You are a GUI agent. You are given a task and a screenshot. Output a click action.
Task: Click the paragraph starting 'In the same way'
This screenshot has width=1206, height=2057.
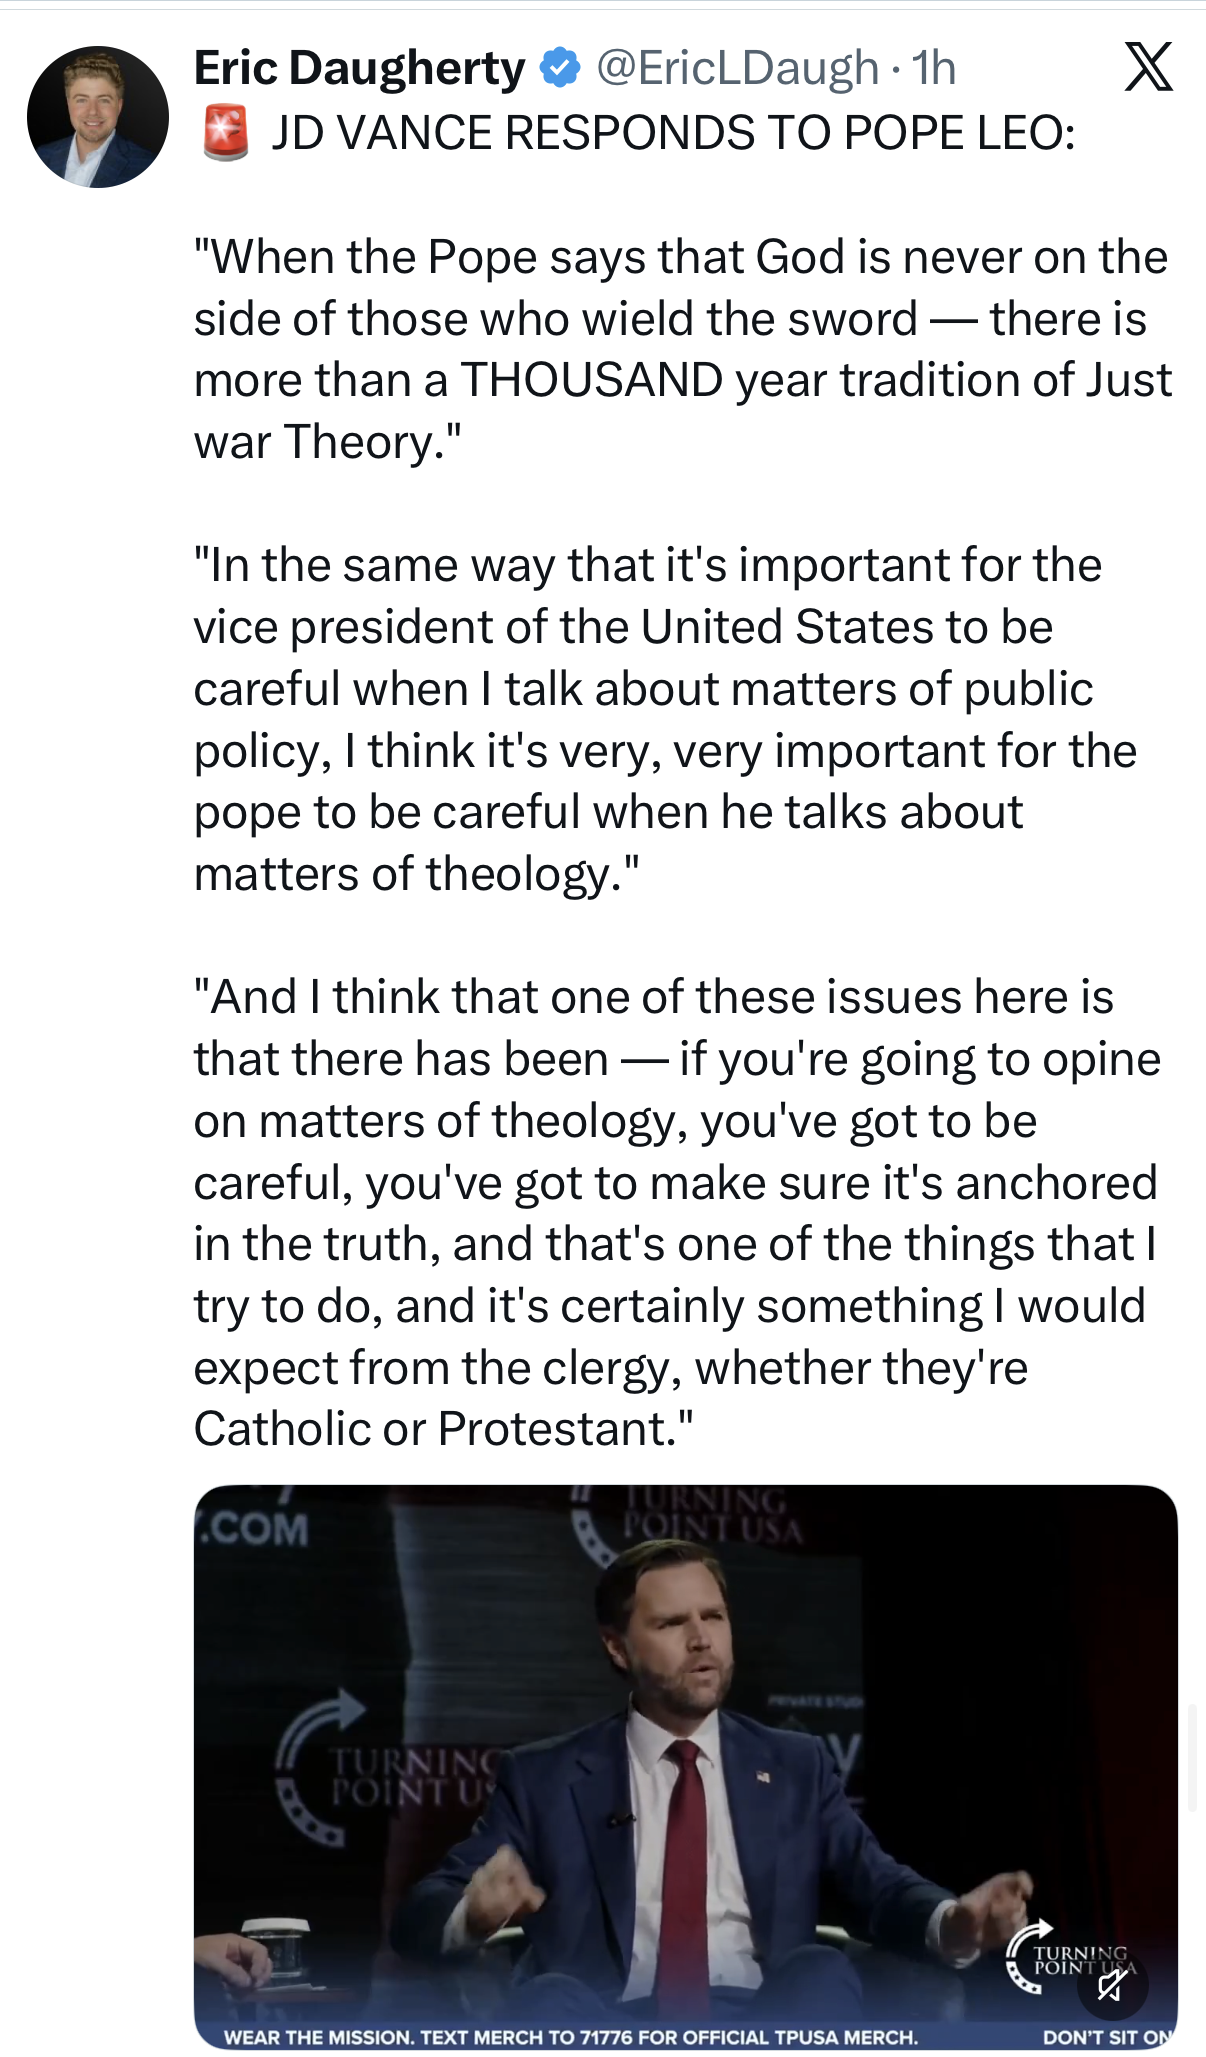pos(665,719)
